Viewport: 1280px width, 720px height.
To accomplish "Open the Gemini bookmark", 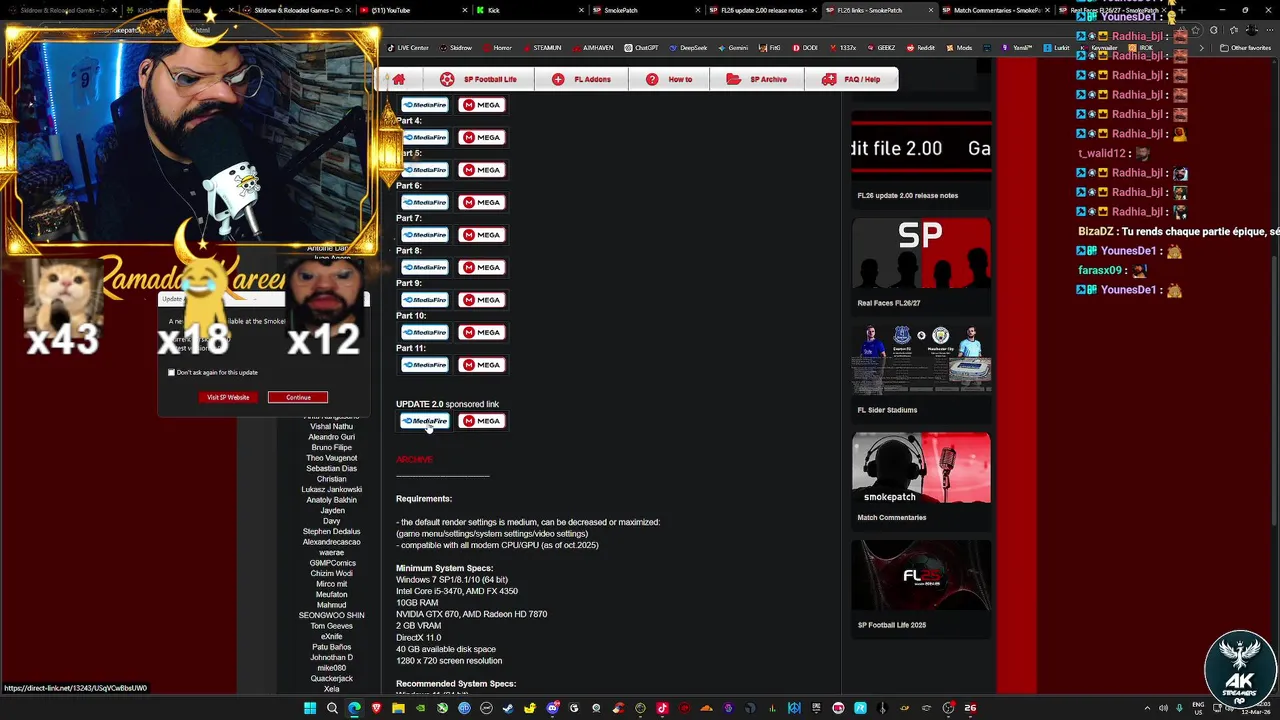I will click(734, 47).
